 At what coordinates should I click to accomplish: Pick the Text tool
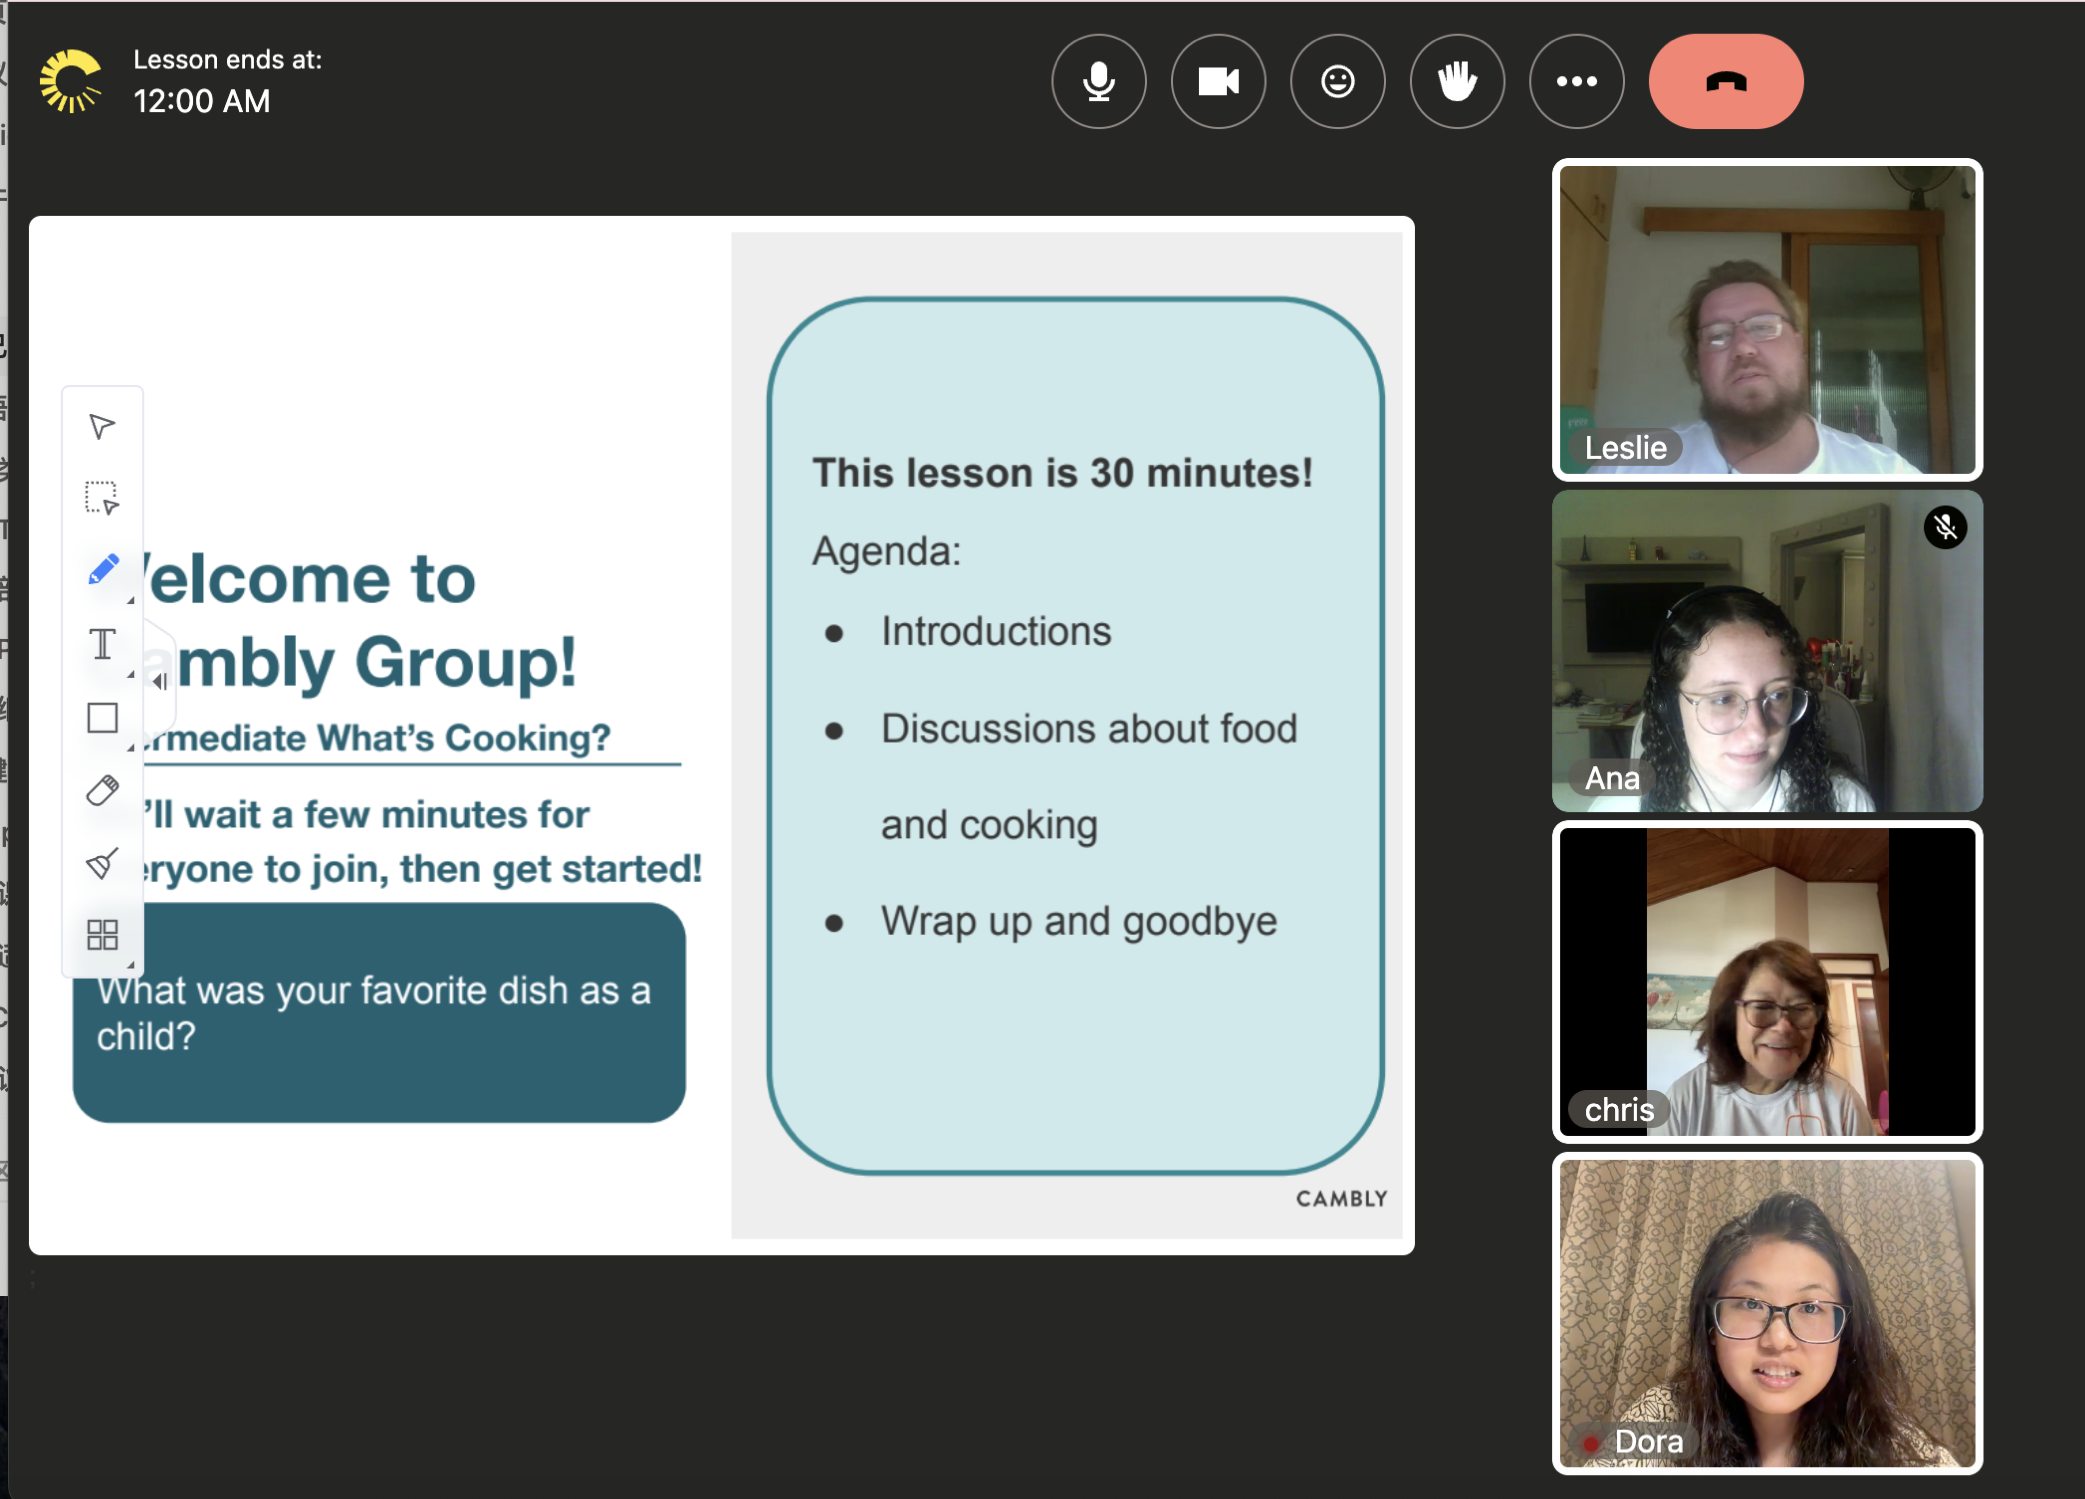(102, 644)
